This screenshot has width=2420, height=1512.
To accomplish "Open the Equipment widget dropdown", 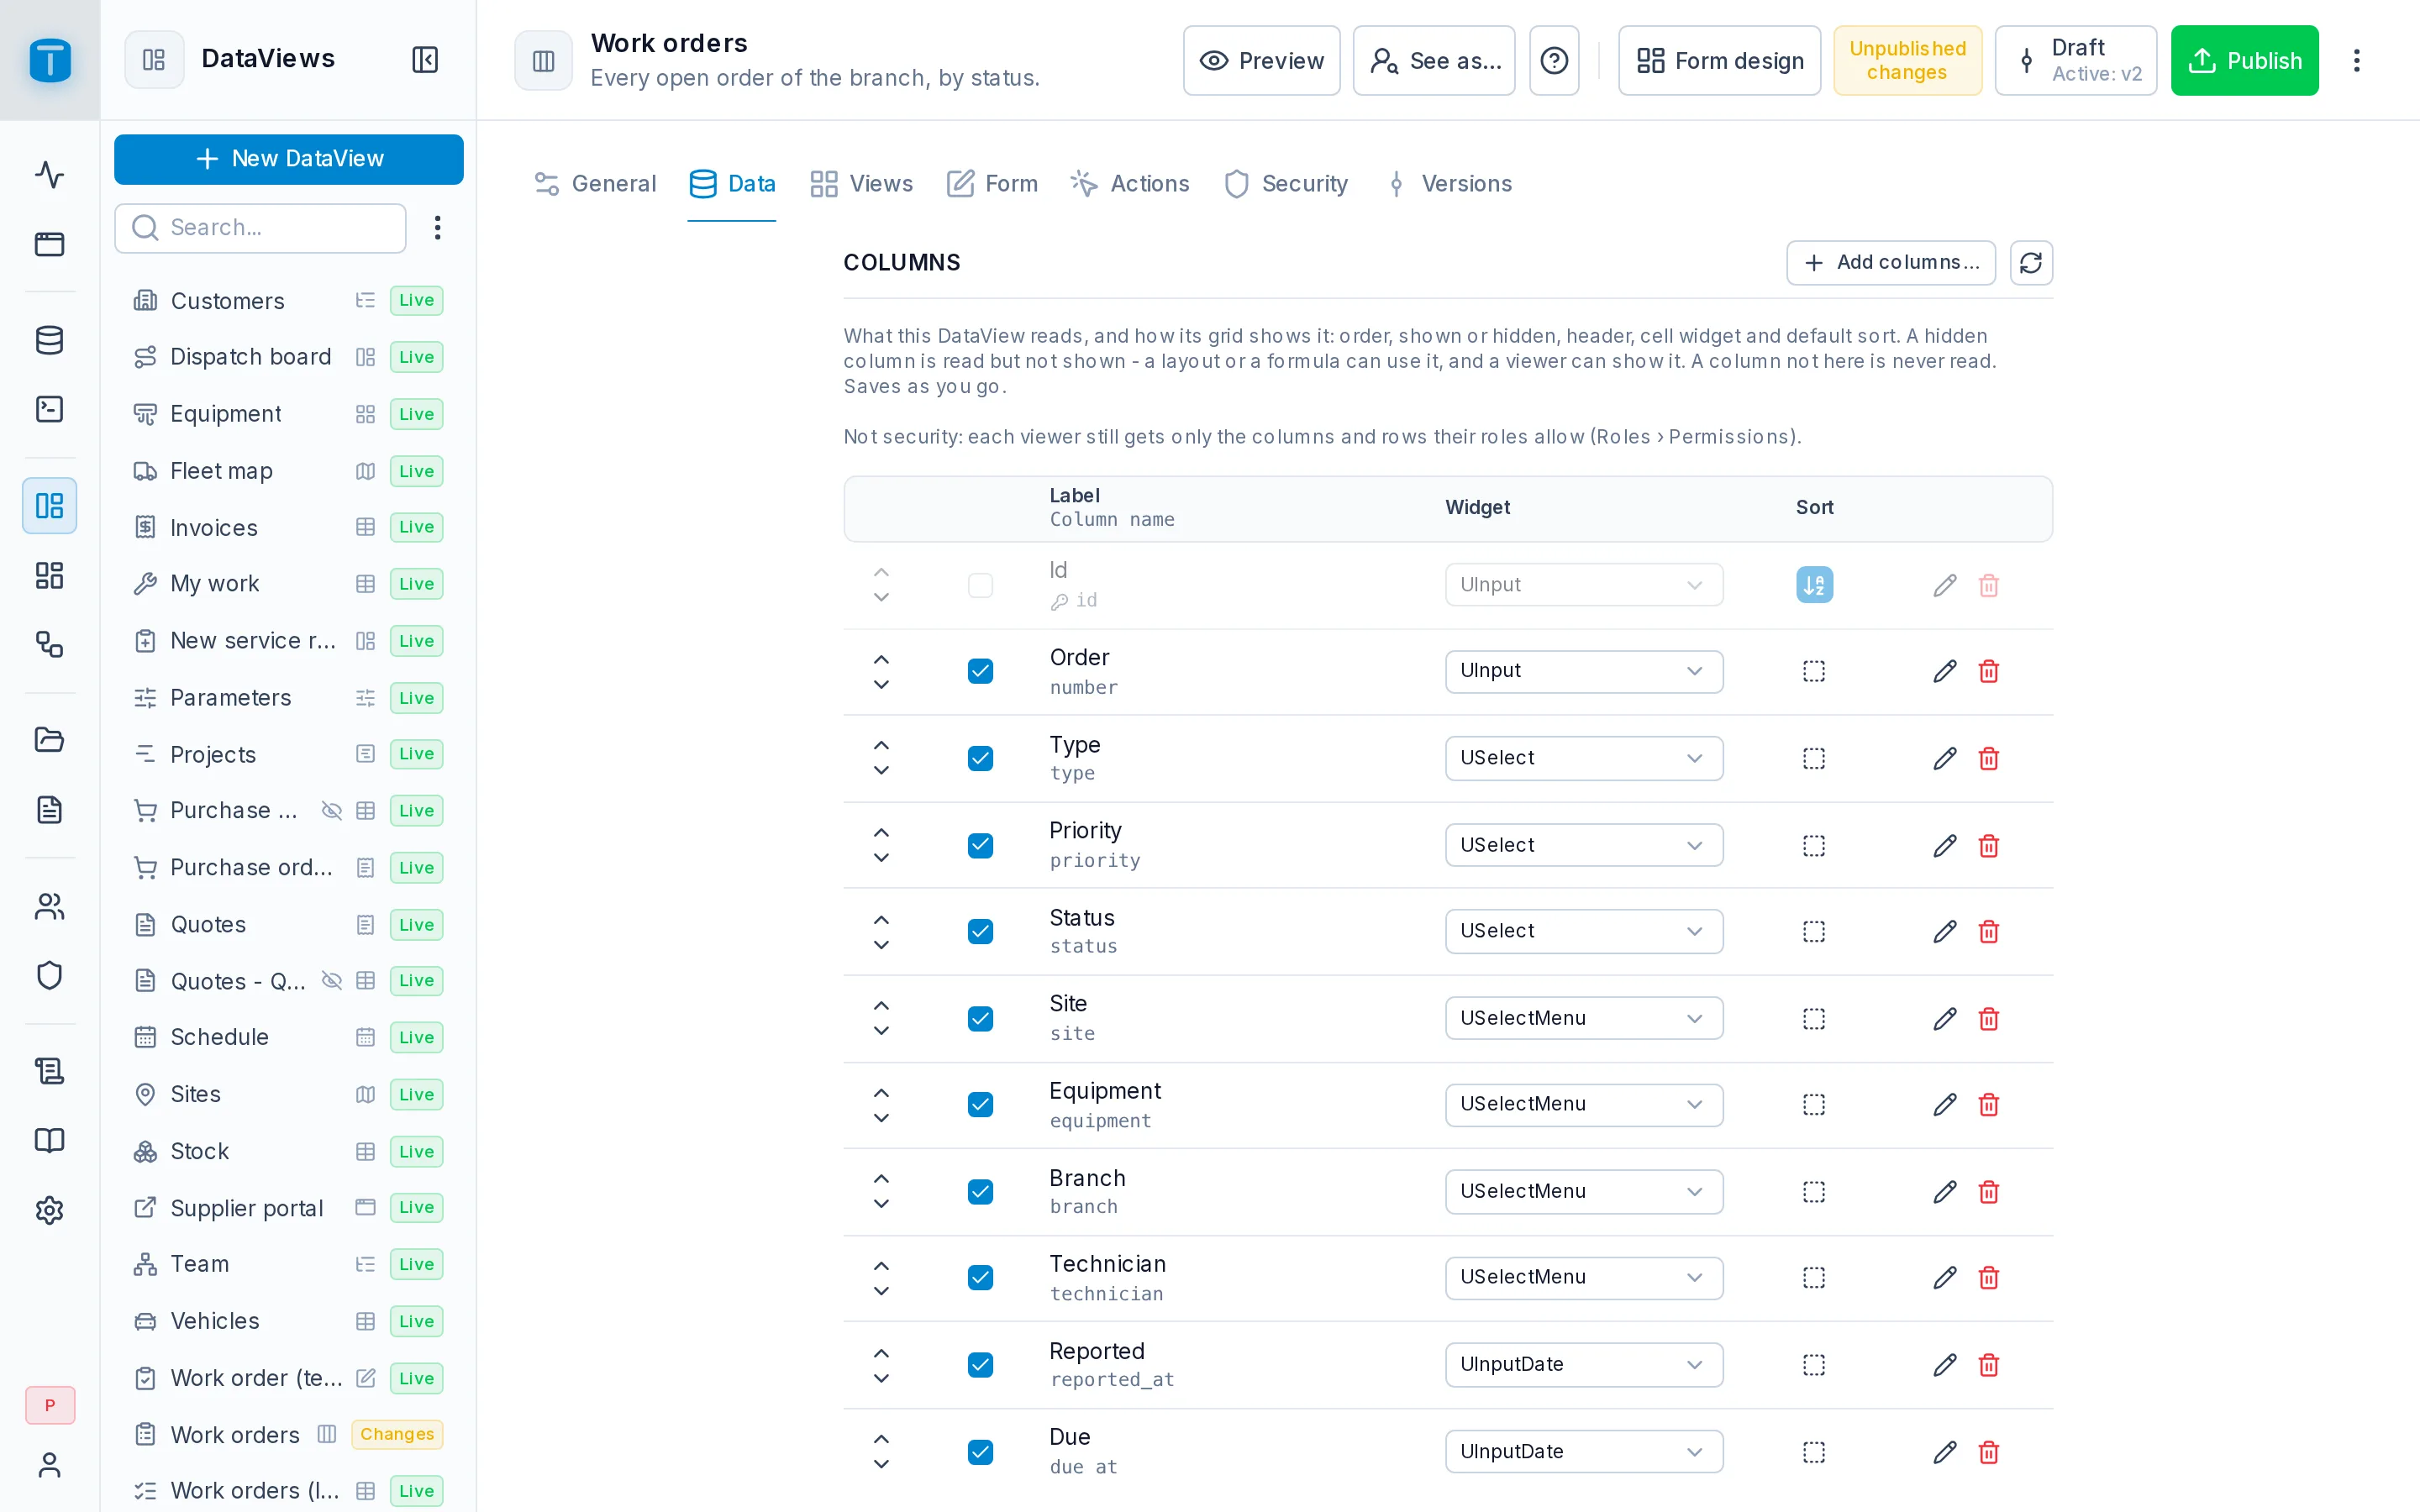I will click(1583, 1105).
